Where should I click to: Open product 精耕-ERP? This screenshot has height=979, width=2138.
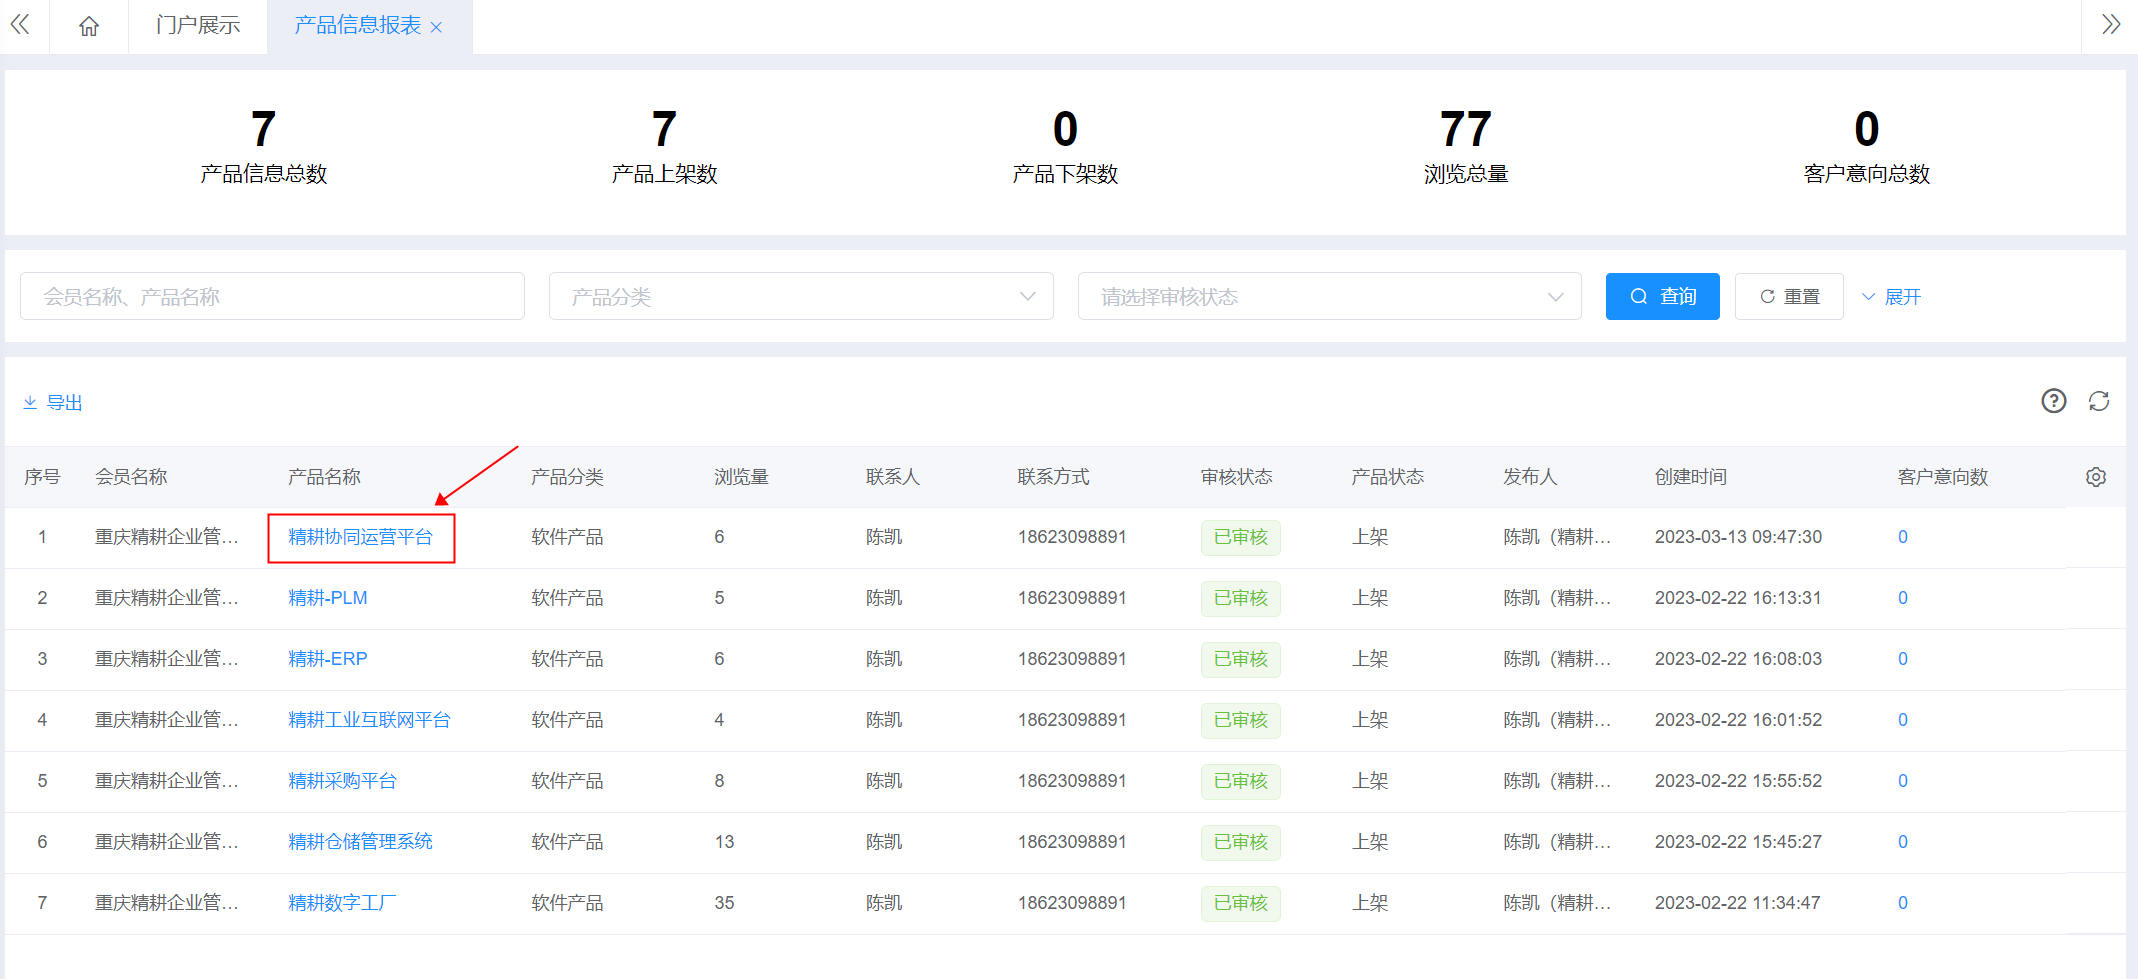[328, 659]
